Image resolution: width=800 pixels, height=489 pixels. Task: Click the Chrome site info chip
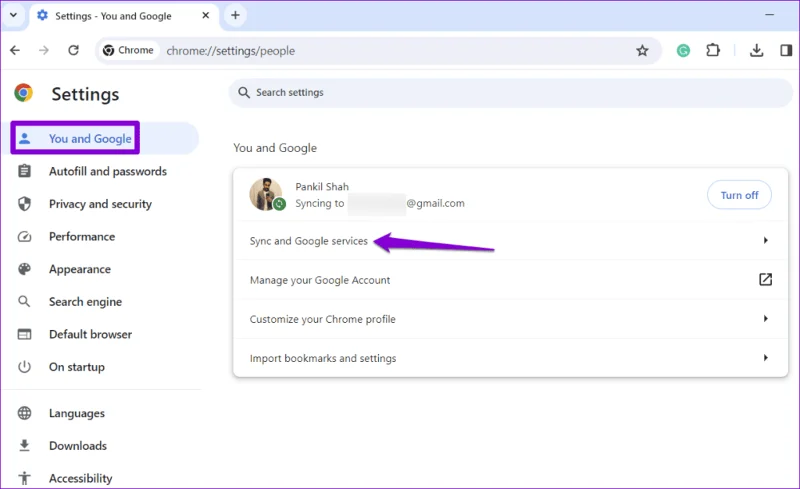point(129,51)
